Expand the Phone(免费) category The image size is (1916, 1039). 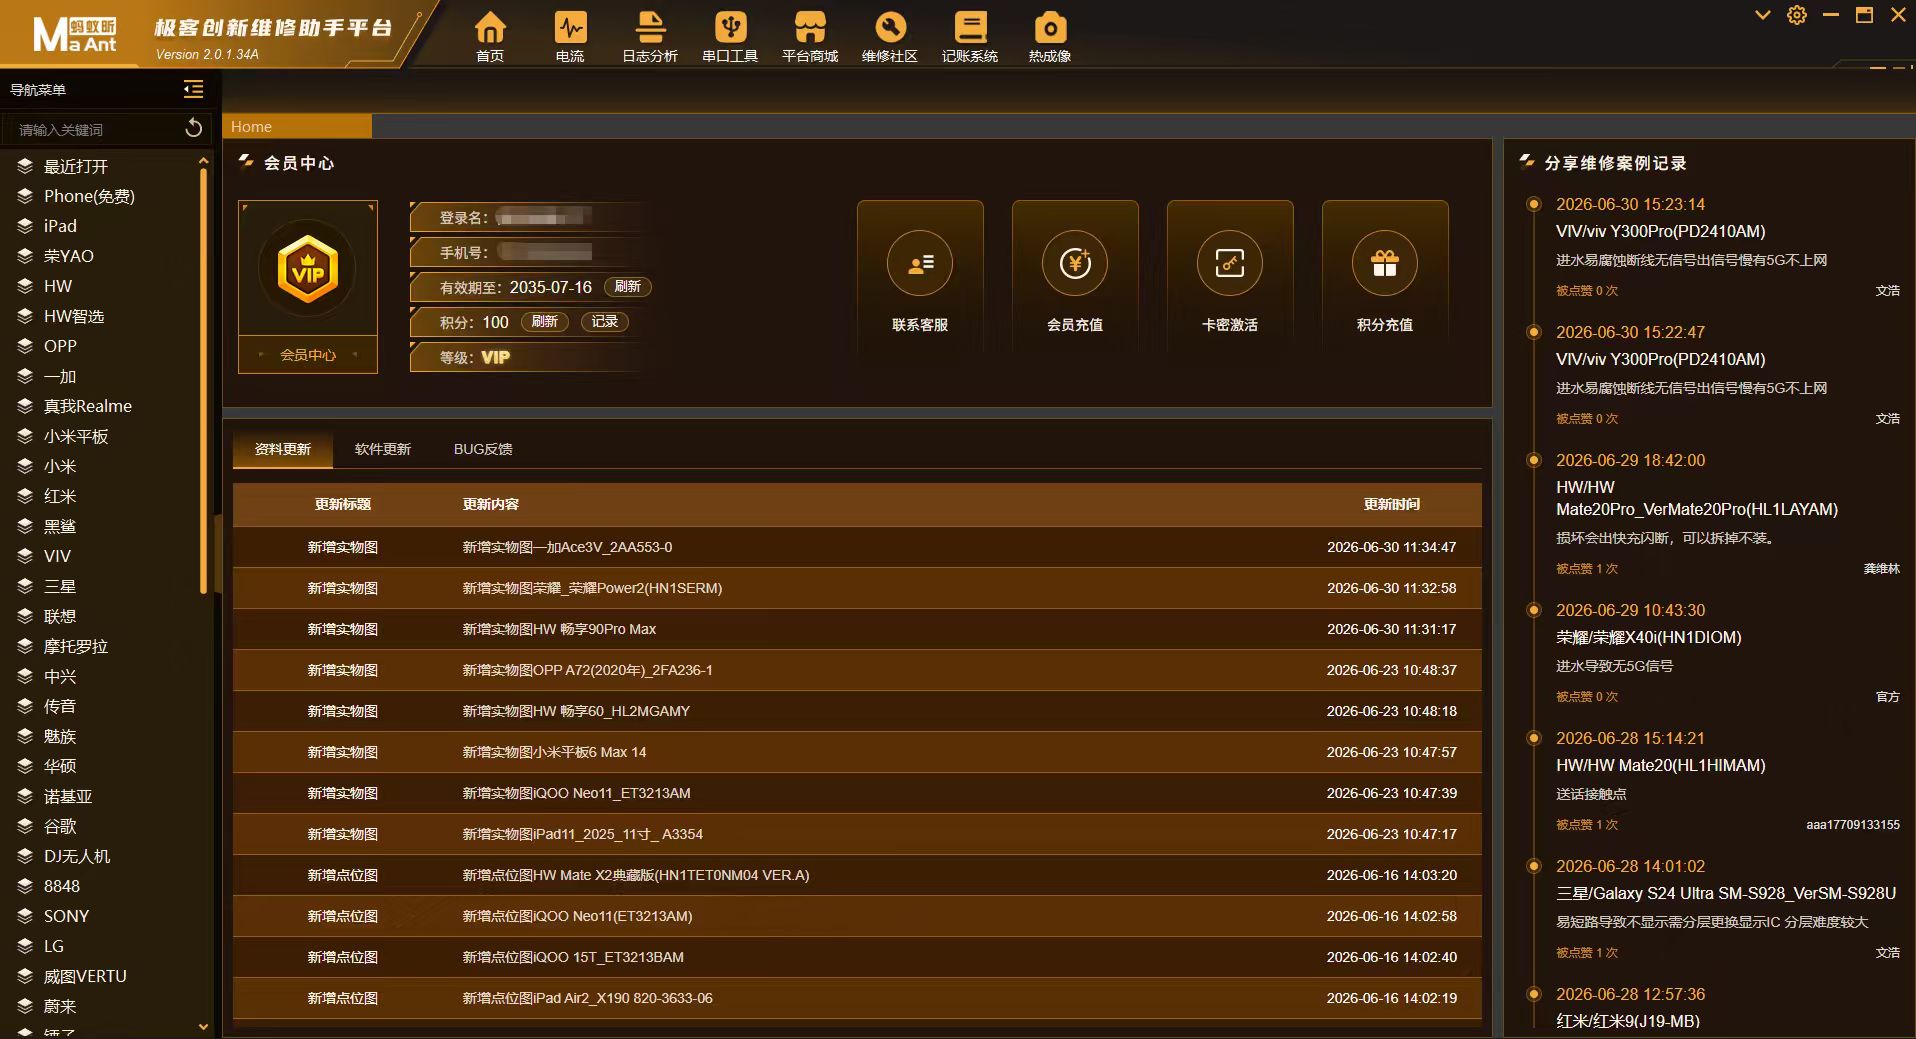89,196
